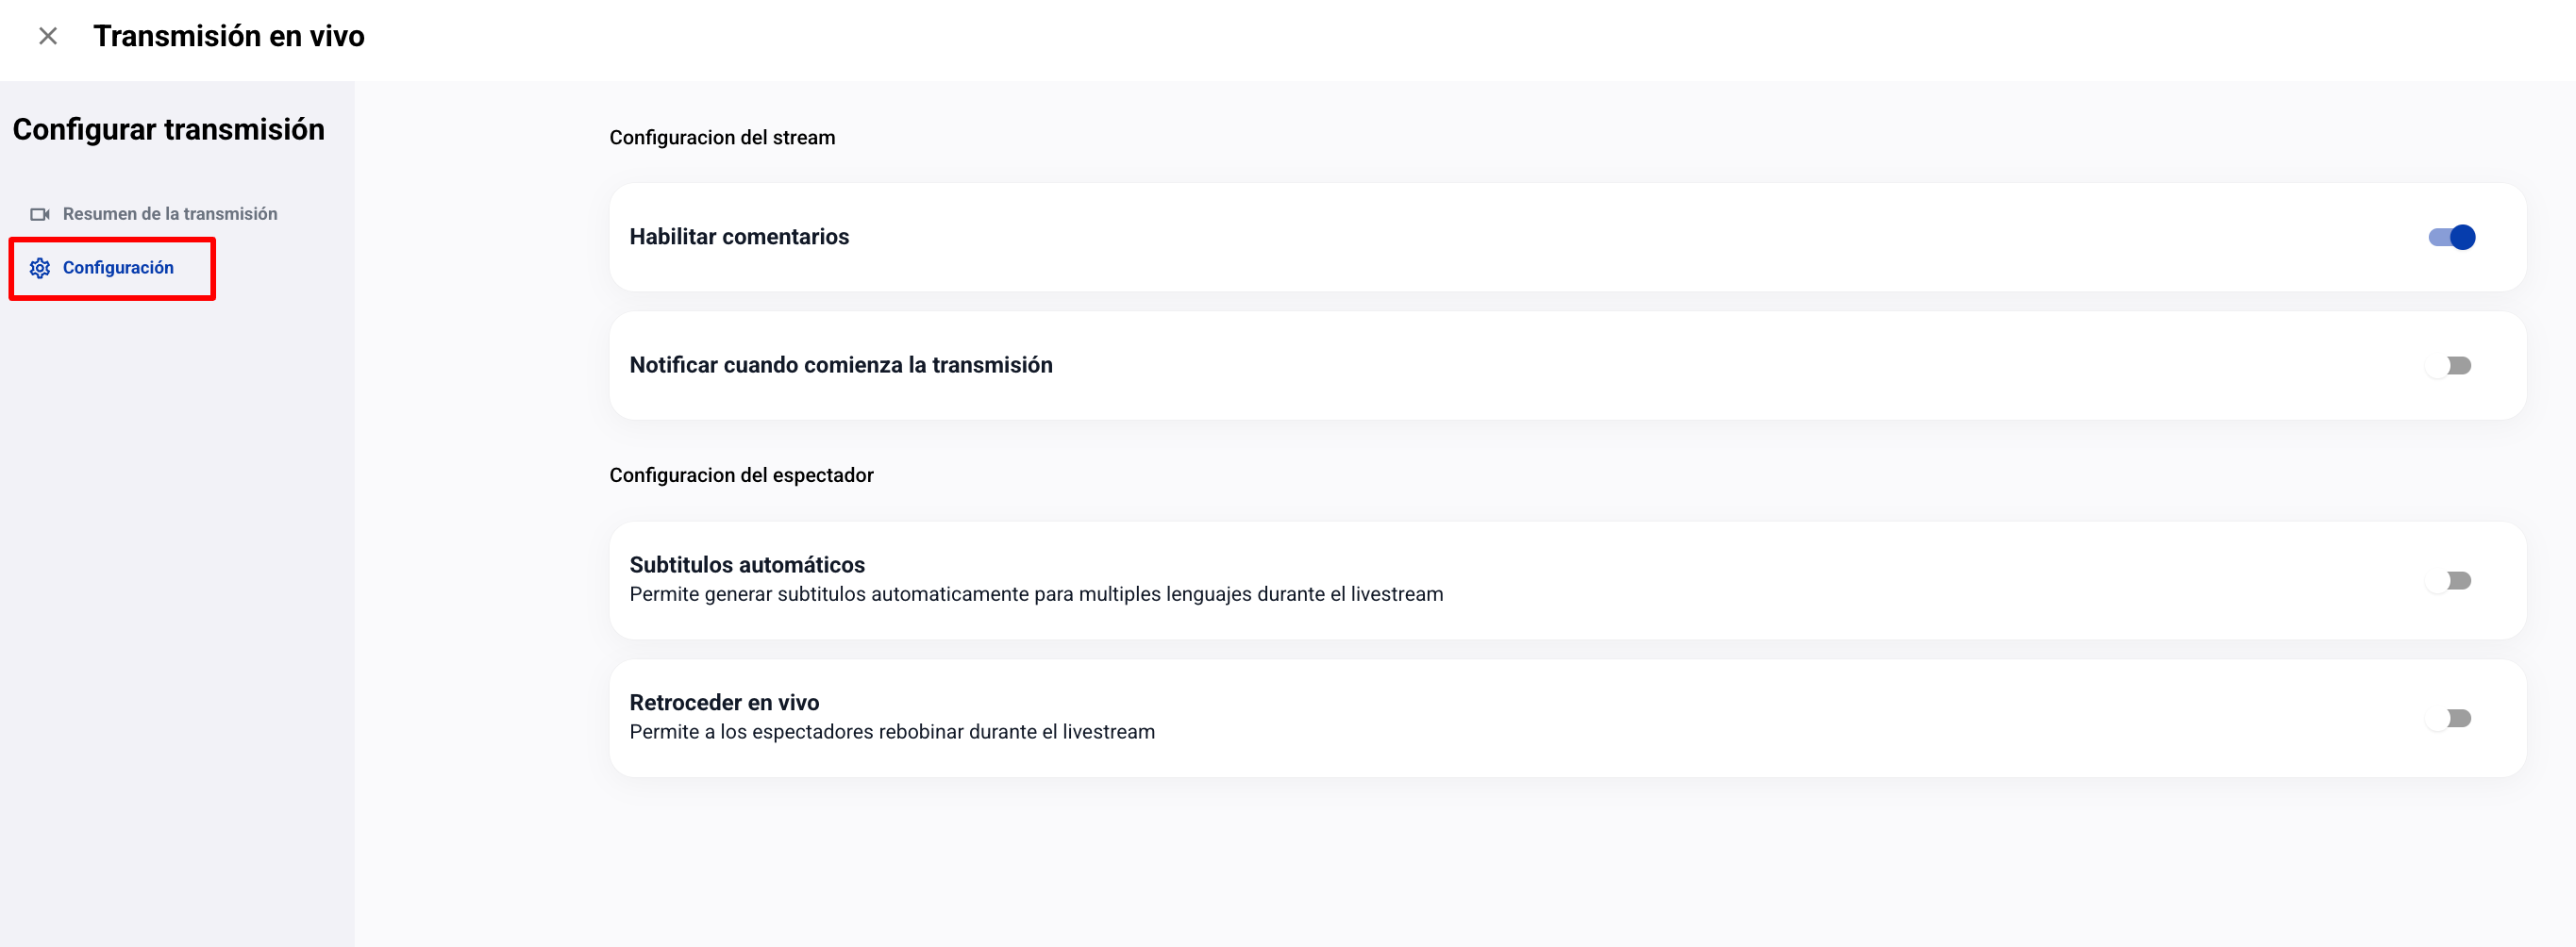Click the automatic subtitles description text

(x=1036, y=594)
